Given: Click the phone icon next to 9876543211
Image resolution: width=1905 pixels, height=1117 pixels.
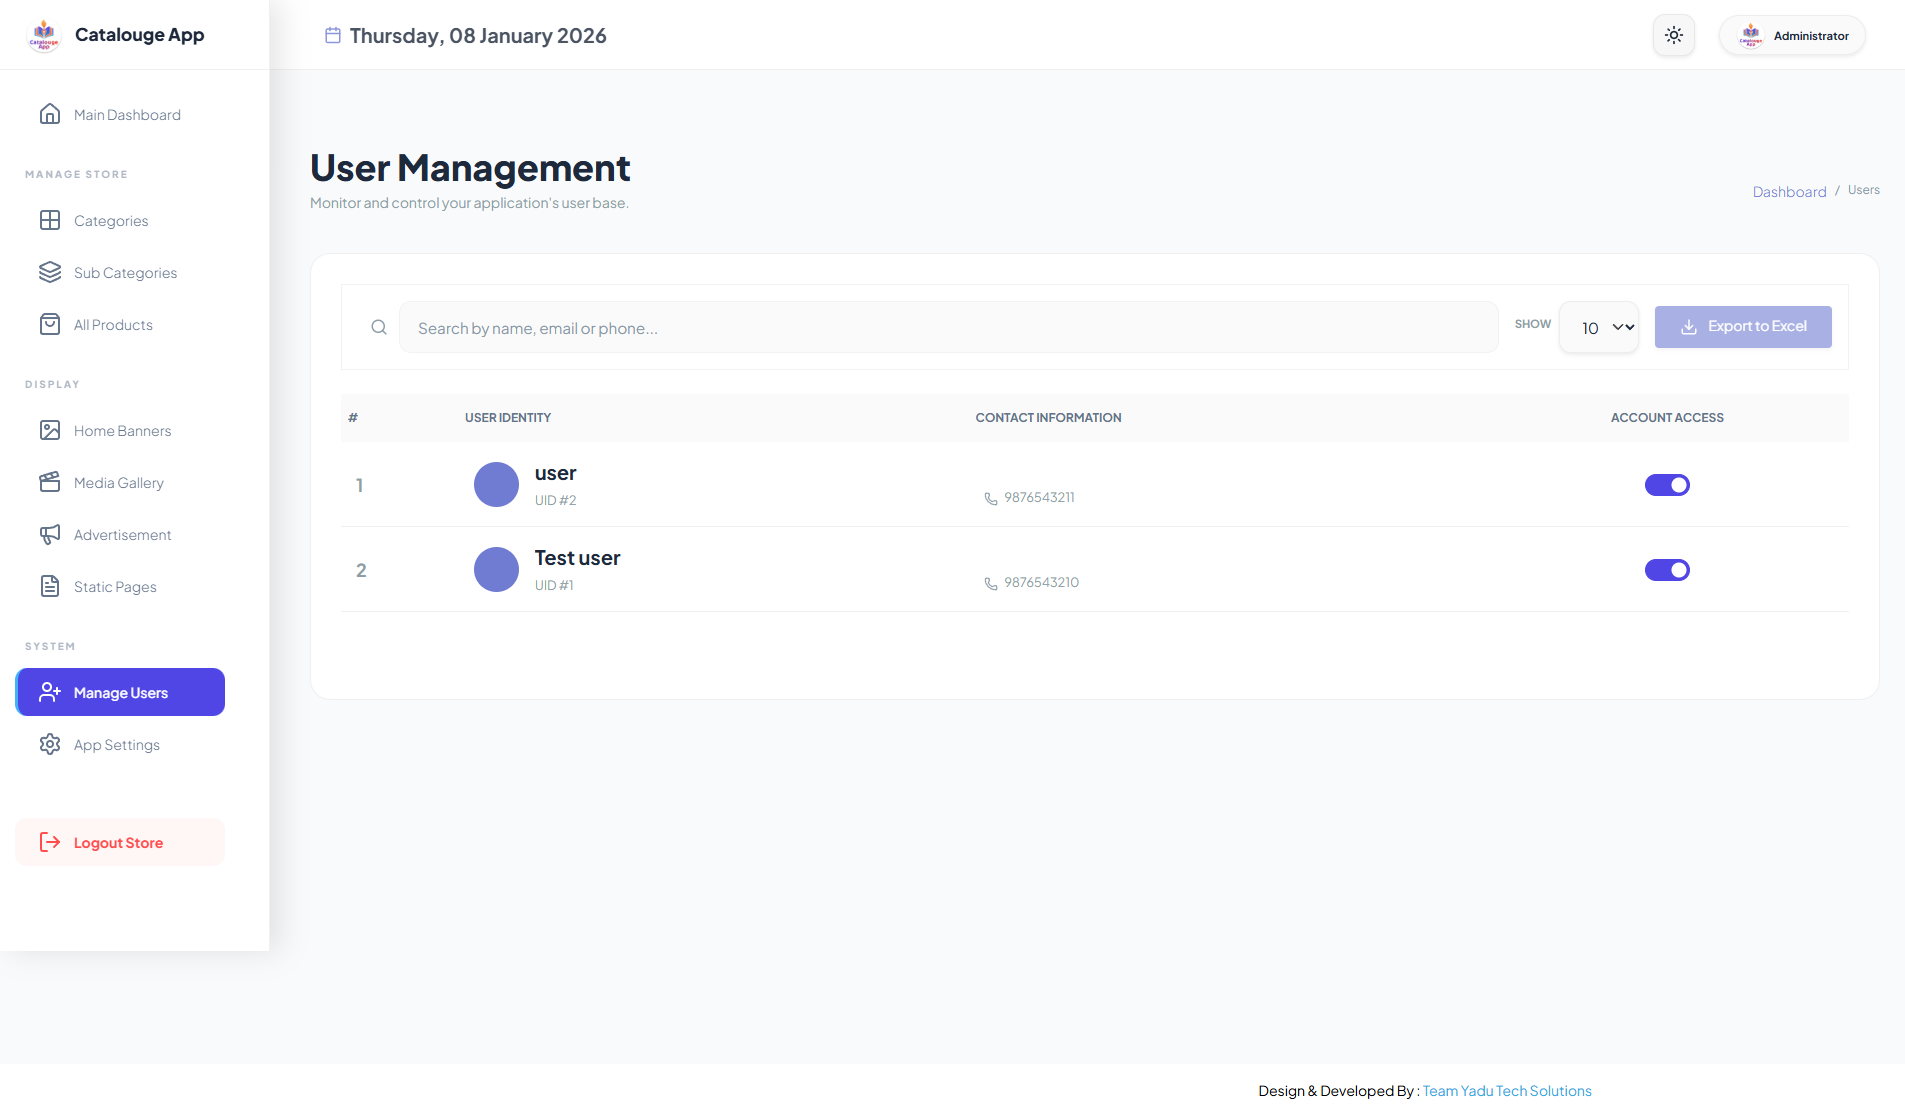Looking at the screenshot, I should tap(991, 498).
